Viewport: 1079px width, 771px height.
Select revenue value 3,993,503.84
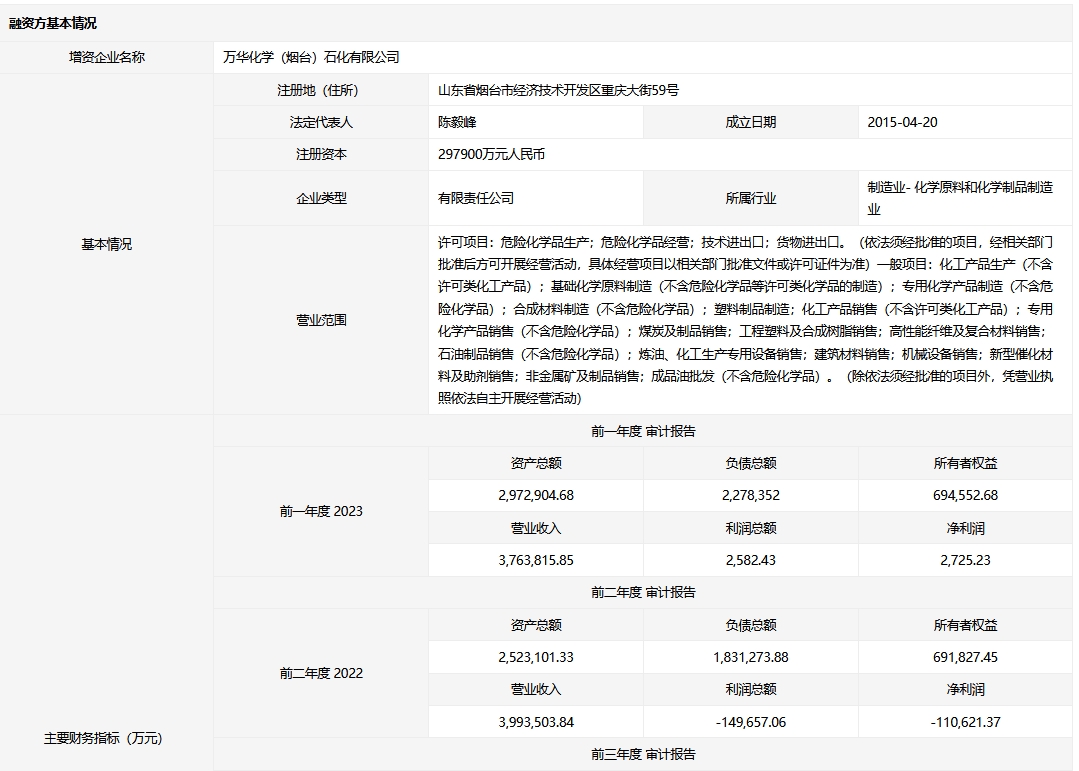[x=535, y=722]
